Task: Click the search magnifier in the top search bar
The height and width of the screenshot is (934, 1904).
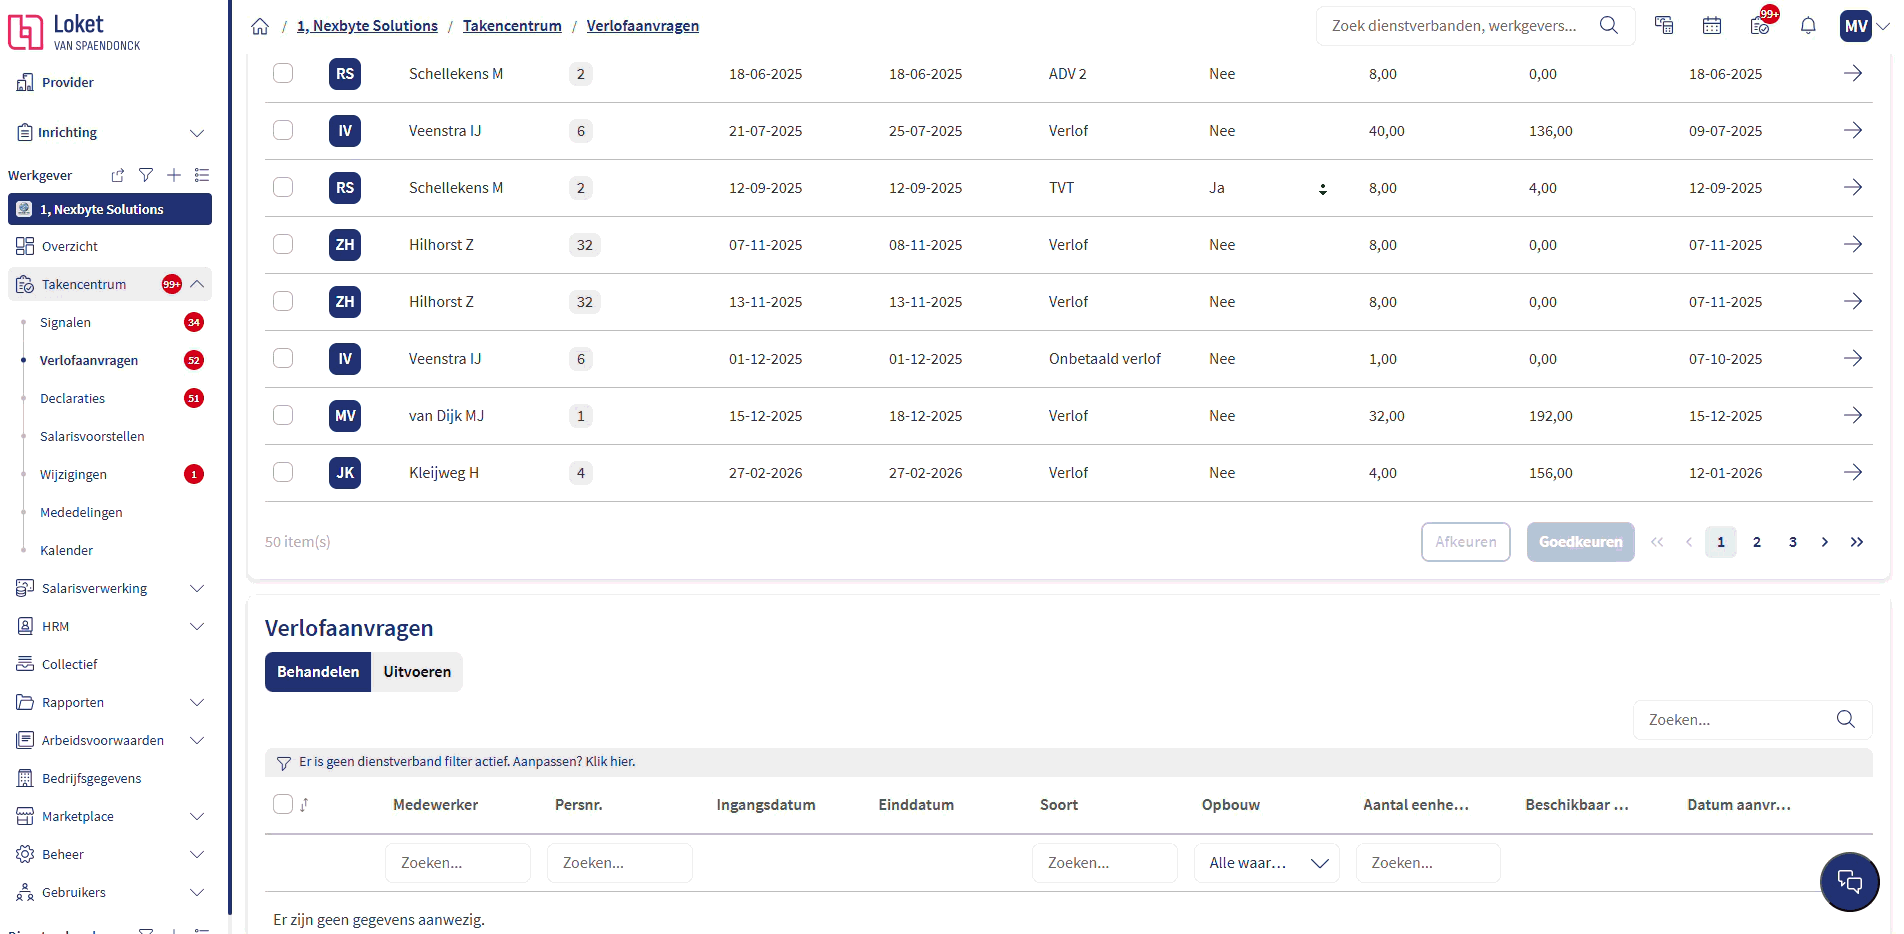Action: click(x=1608, y=26)
